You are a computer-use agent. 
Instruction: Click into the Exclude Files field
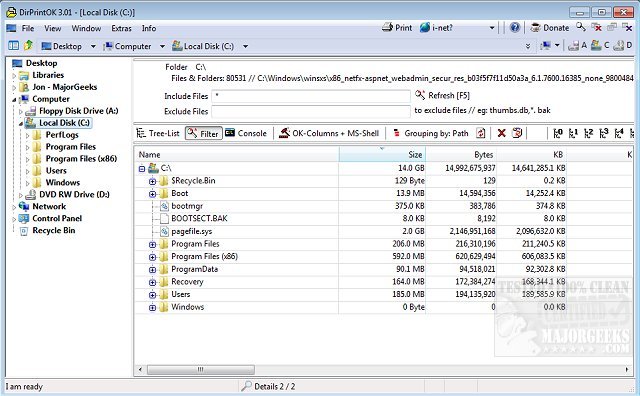pyautogui.click(x=311, y=111)
